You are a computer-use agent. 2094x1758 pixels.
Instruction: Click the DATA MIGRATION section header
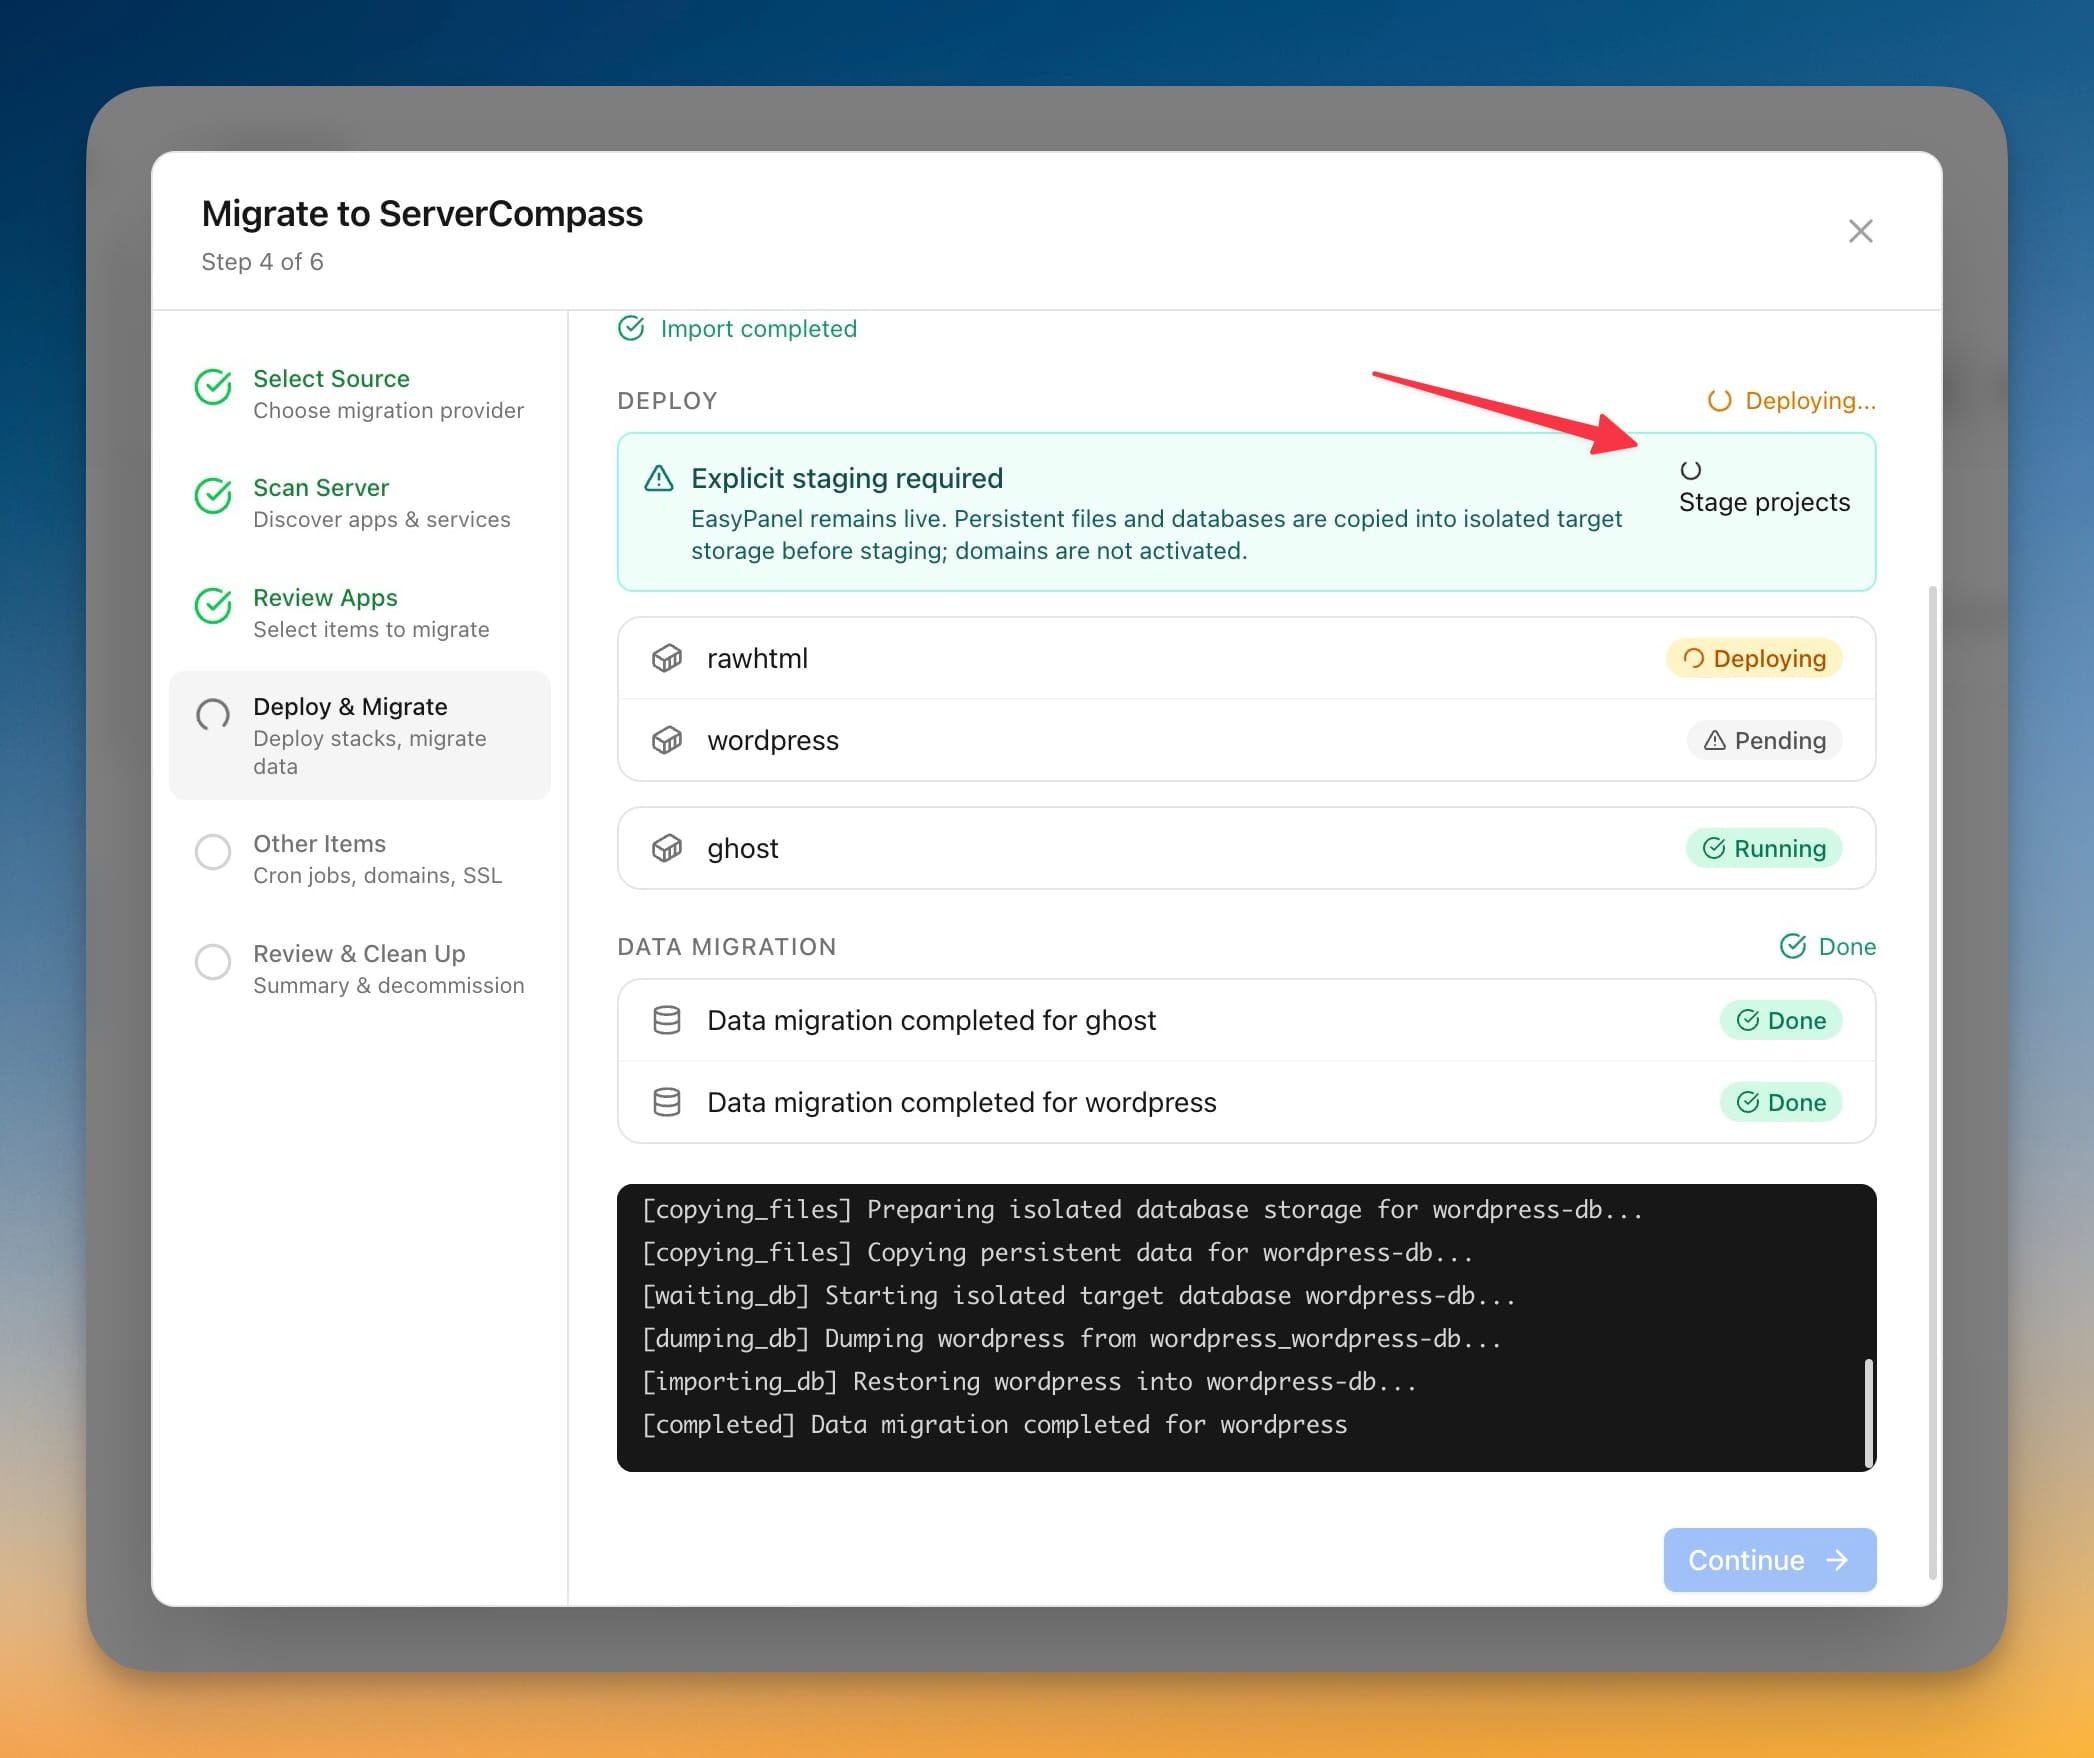pos(726,947)
